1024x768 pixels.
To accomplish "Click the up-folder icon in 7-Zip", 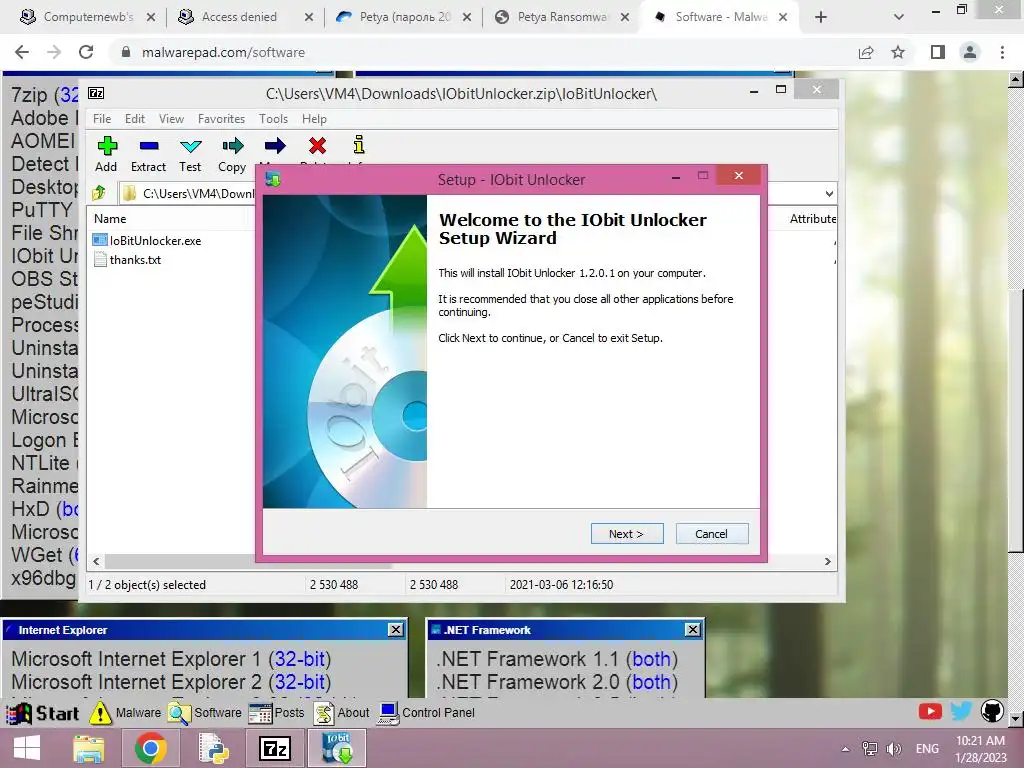I will point(99,193).
